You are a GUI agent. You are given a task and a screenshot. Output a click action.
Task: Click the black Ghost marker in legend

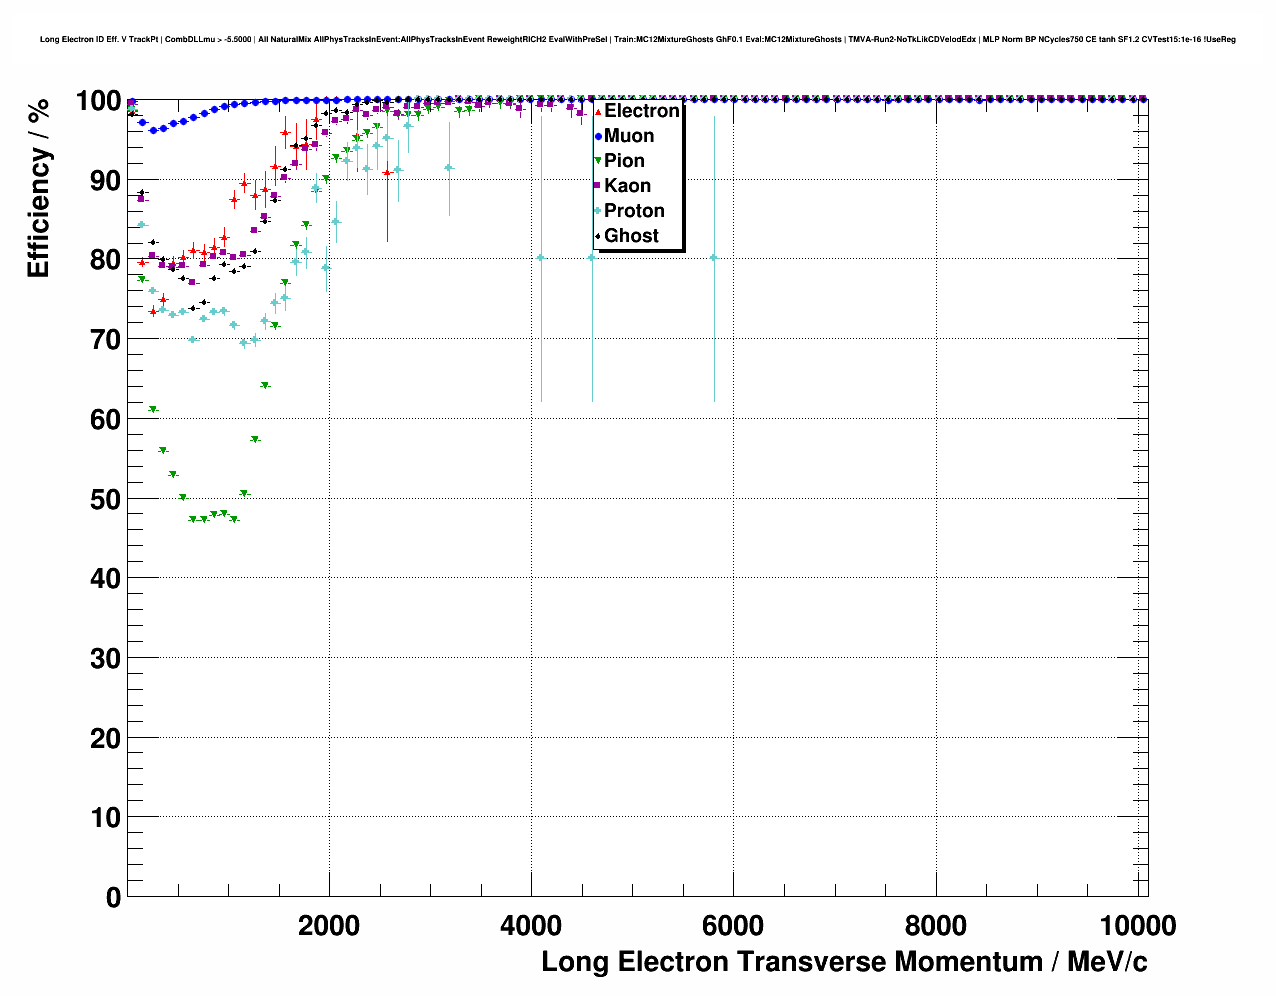tap(598, 236)
